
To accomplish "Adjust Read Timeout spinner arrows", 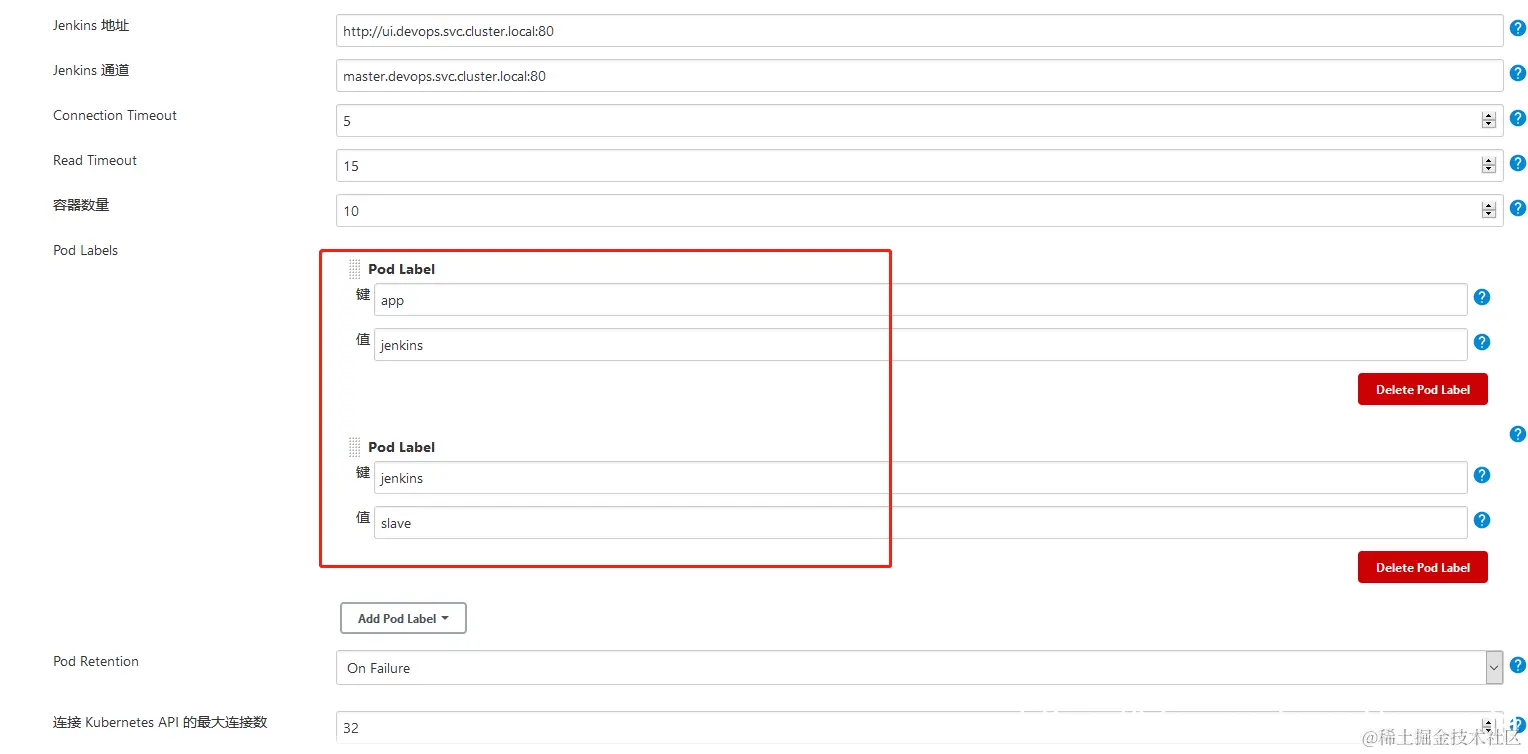I will tap(1488, 166).
